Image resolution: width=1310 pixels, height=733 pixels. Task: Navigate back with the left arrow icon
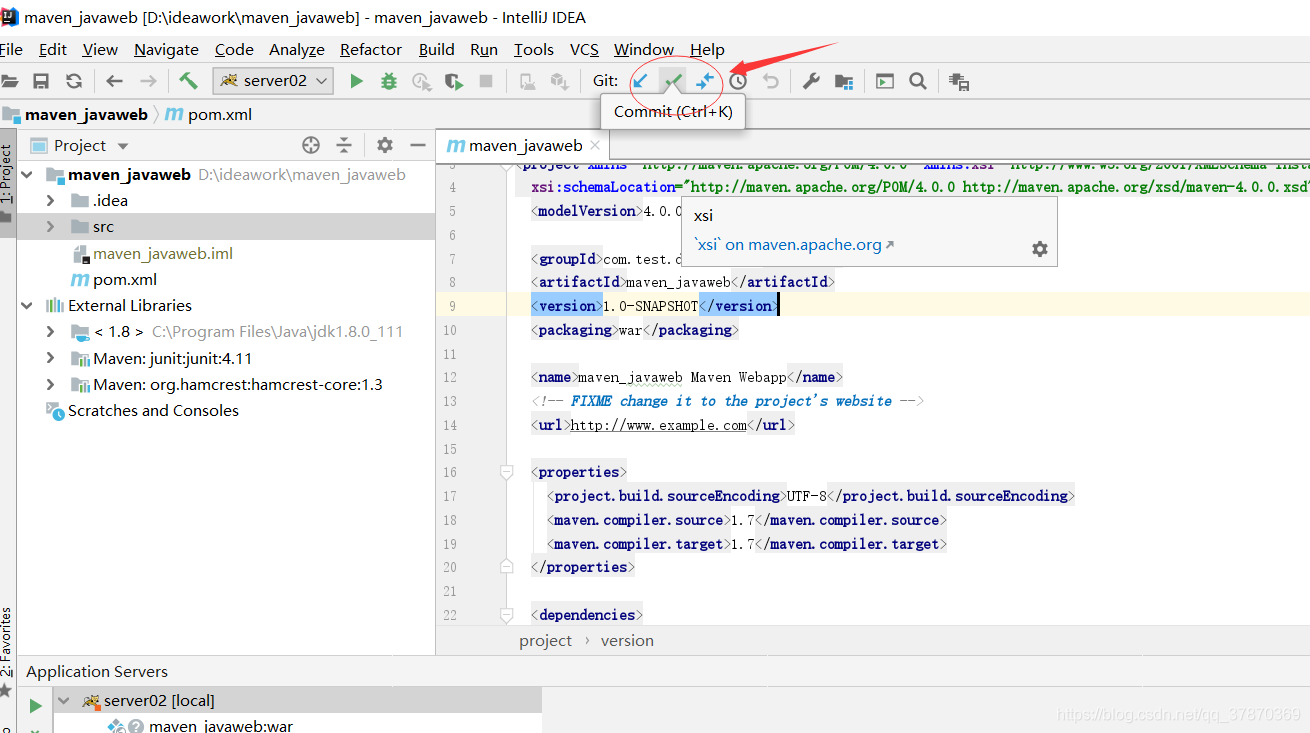(114, 81)
